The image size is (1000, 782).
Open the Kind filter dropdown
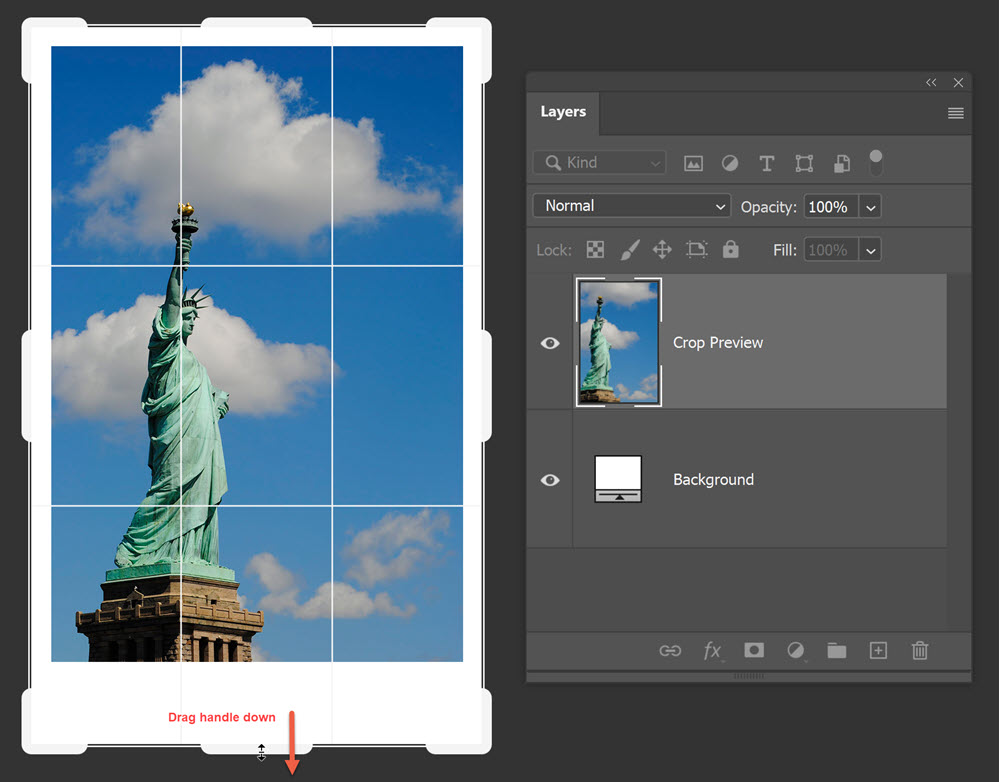pos(599,163)
